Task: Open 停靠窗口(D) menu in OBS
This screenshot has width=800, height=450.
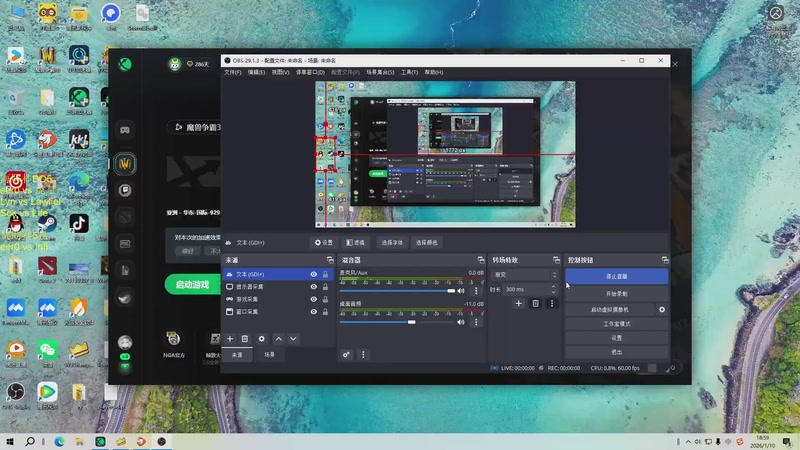Action: coord(310,72)
